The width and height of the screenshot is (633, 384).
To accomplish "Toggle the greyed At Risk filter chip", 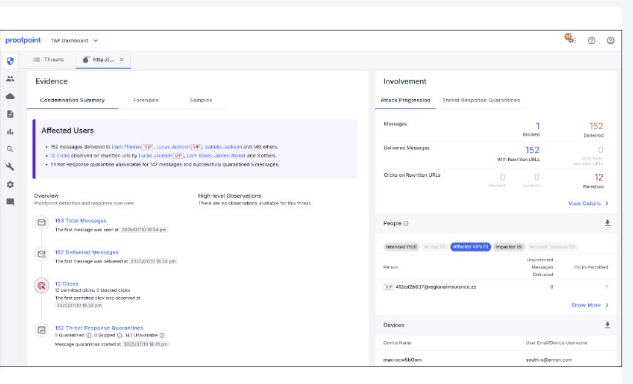I will pos(434,247).
